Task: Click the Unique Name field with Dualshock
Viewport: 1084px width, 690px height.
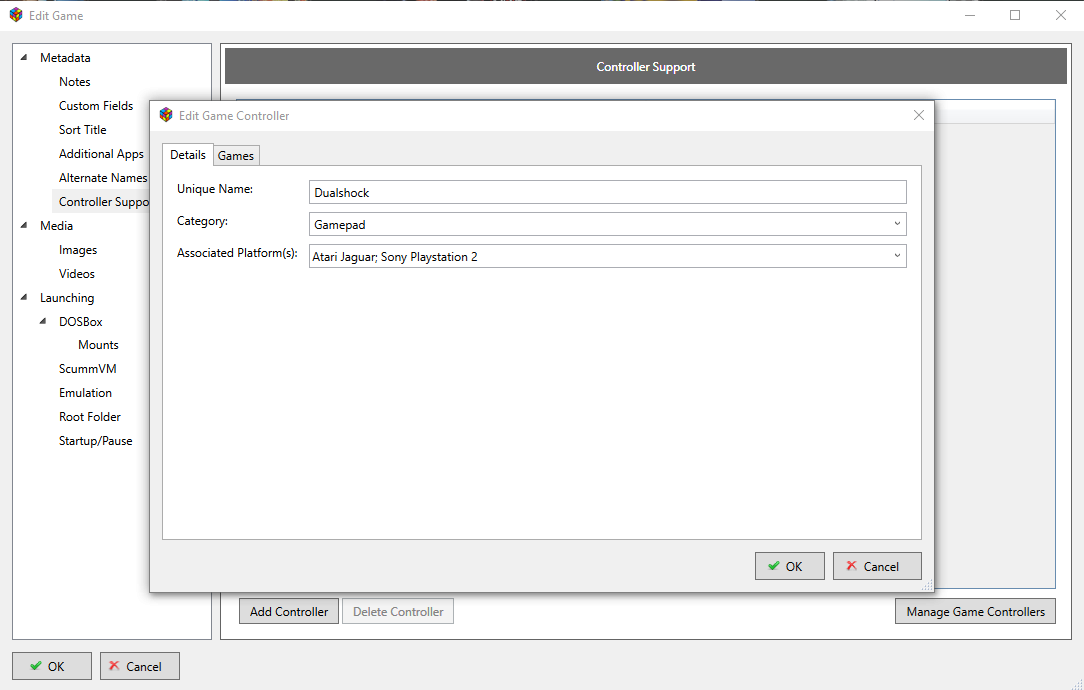Action: pos(607,192)
